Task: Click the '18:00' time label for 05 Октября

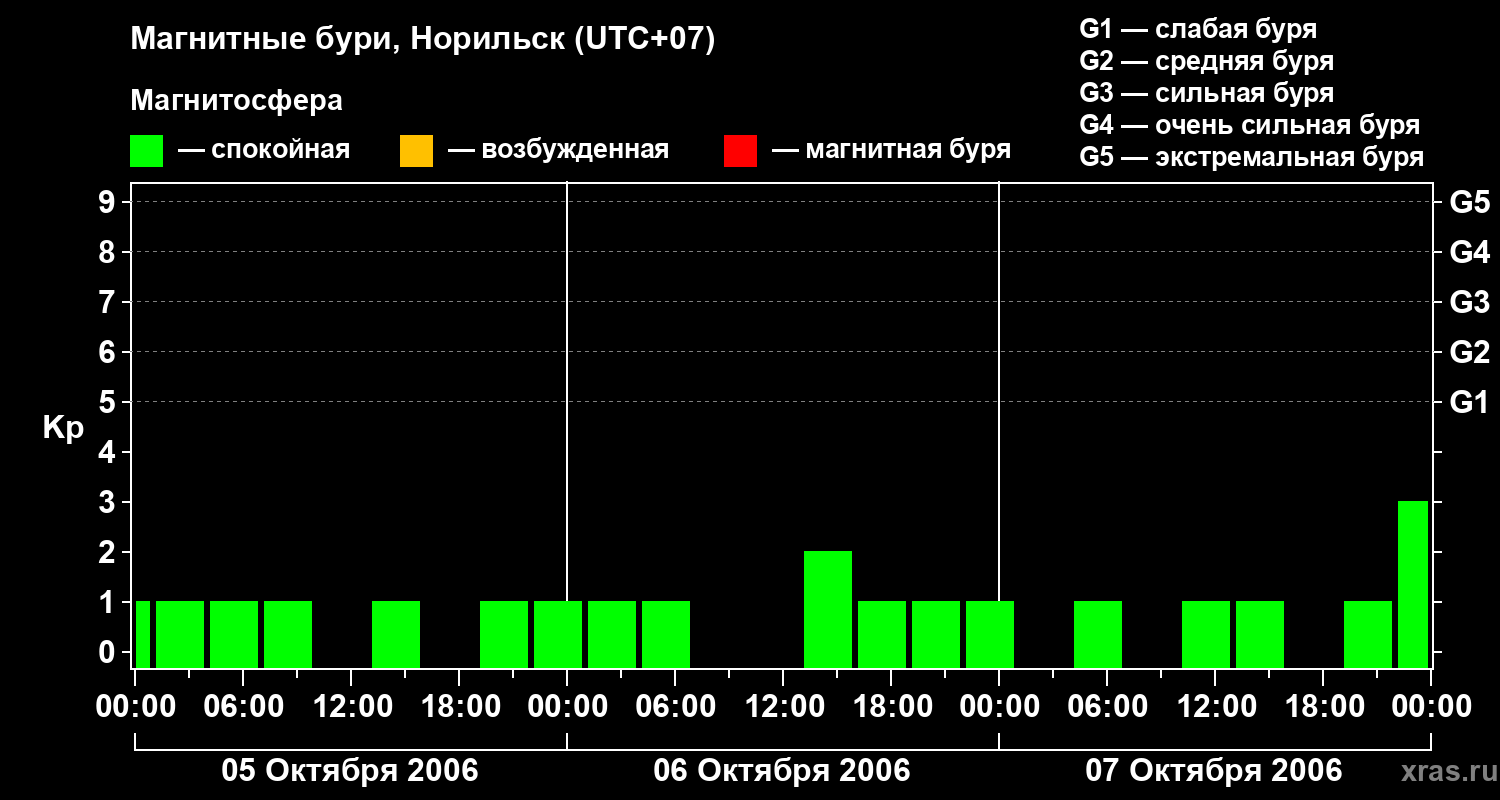Action: [459, 707]
